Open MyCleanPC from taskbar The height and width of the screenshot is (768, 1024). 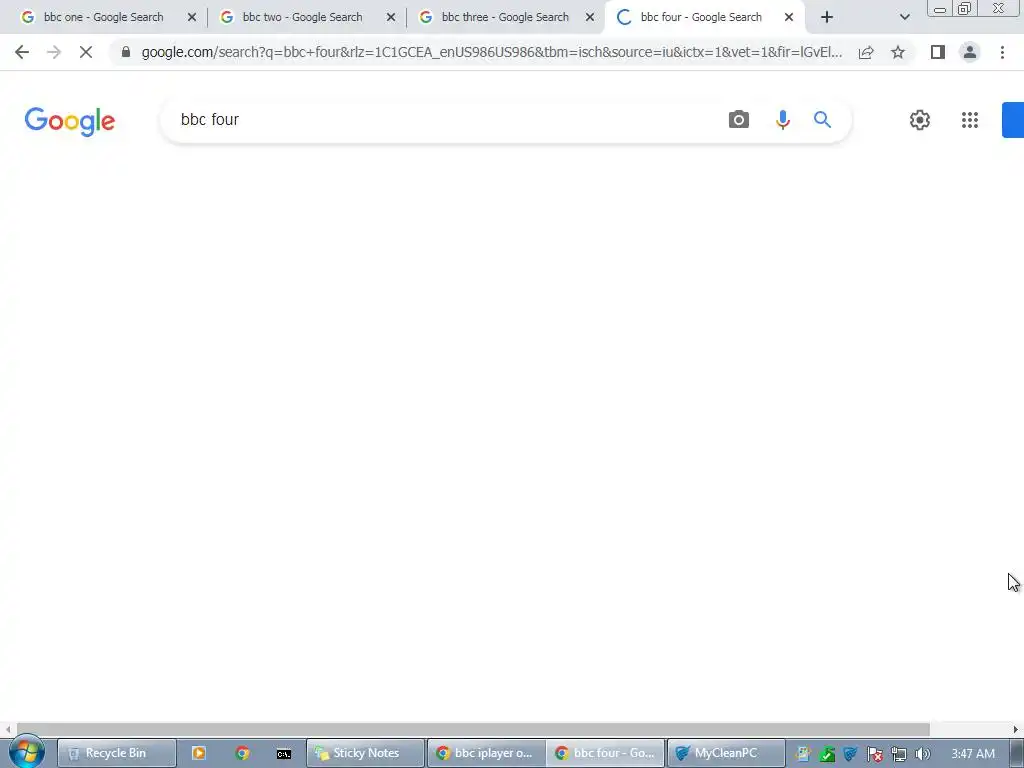[726, 753]
